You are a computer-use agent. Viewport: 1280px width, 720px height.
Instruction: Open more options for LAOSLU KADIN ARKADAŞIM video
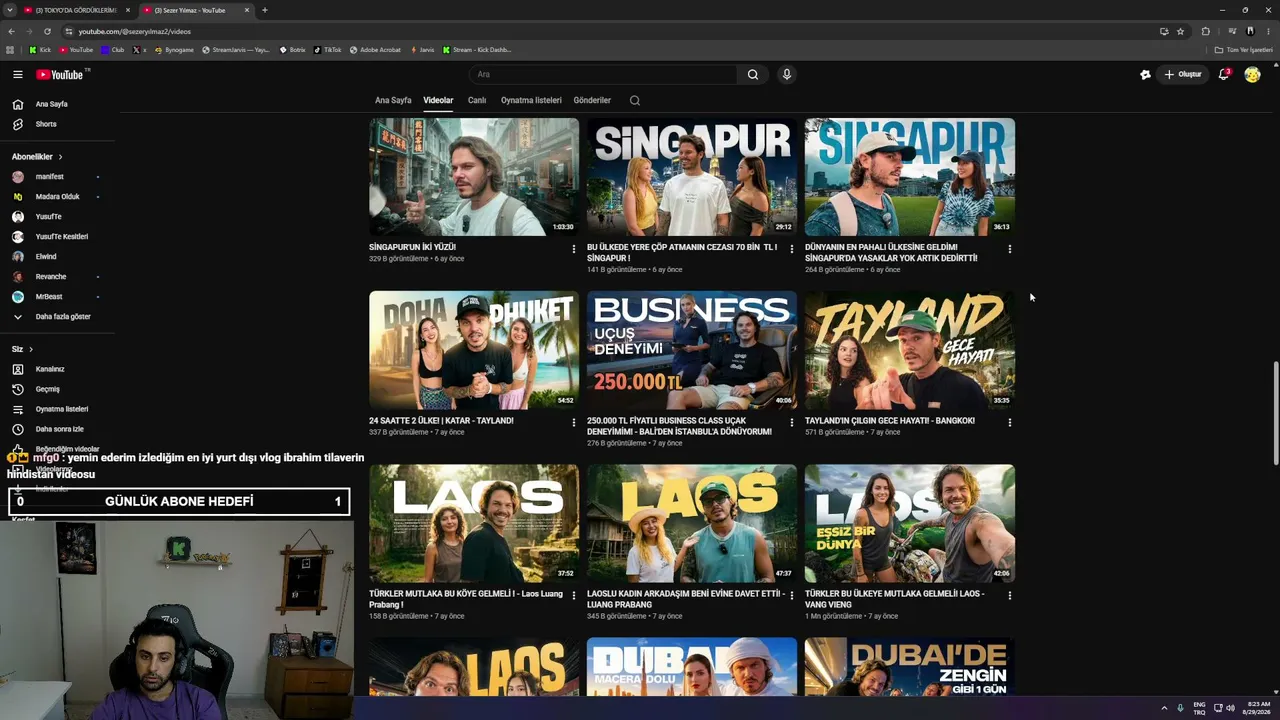tap(792, 595)
